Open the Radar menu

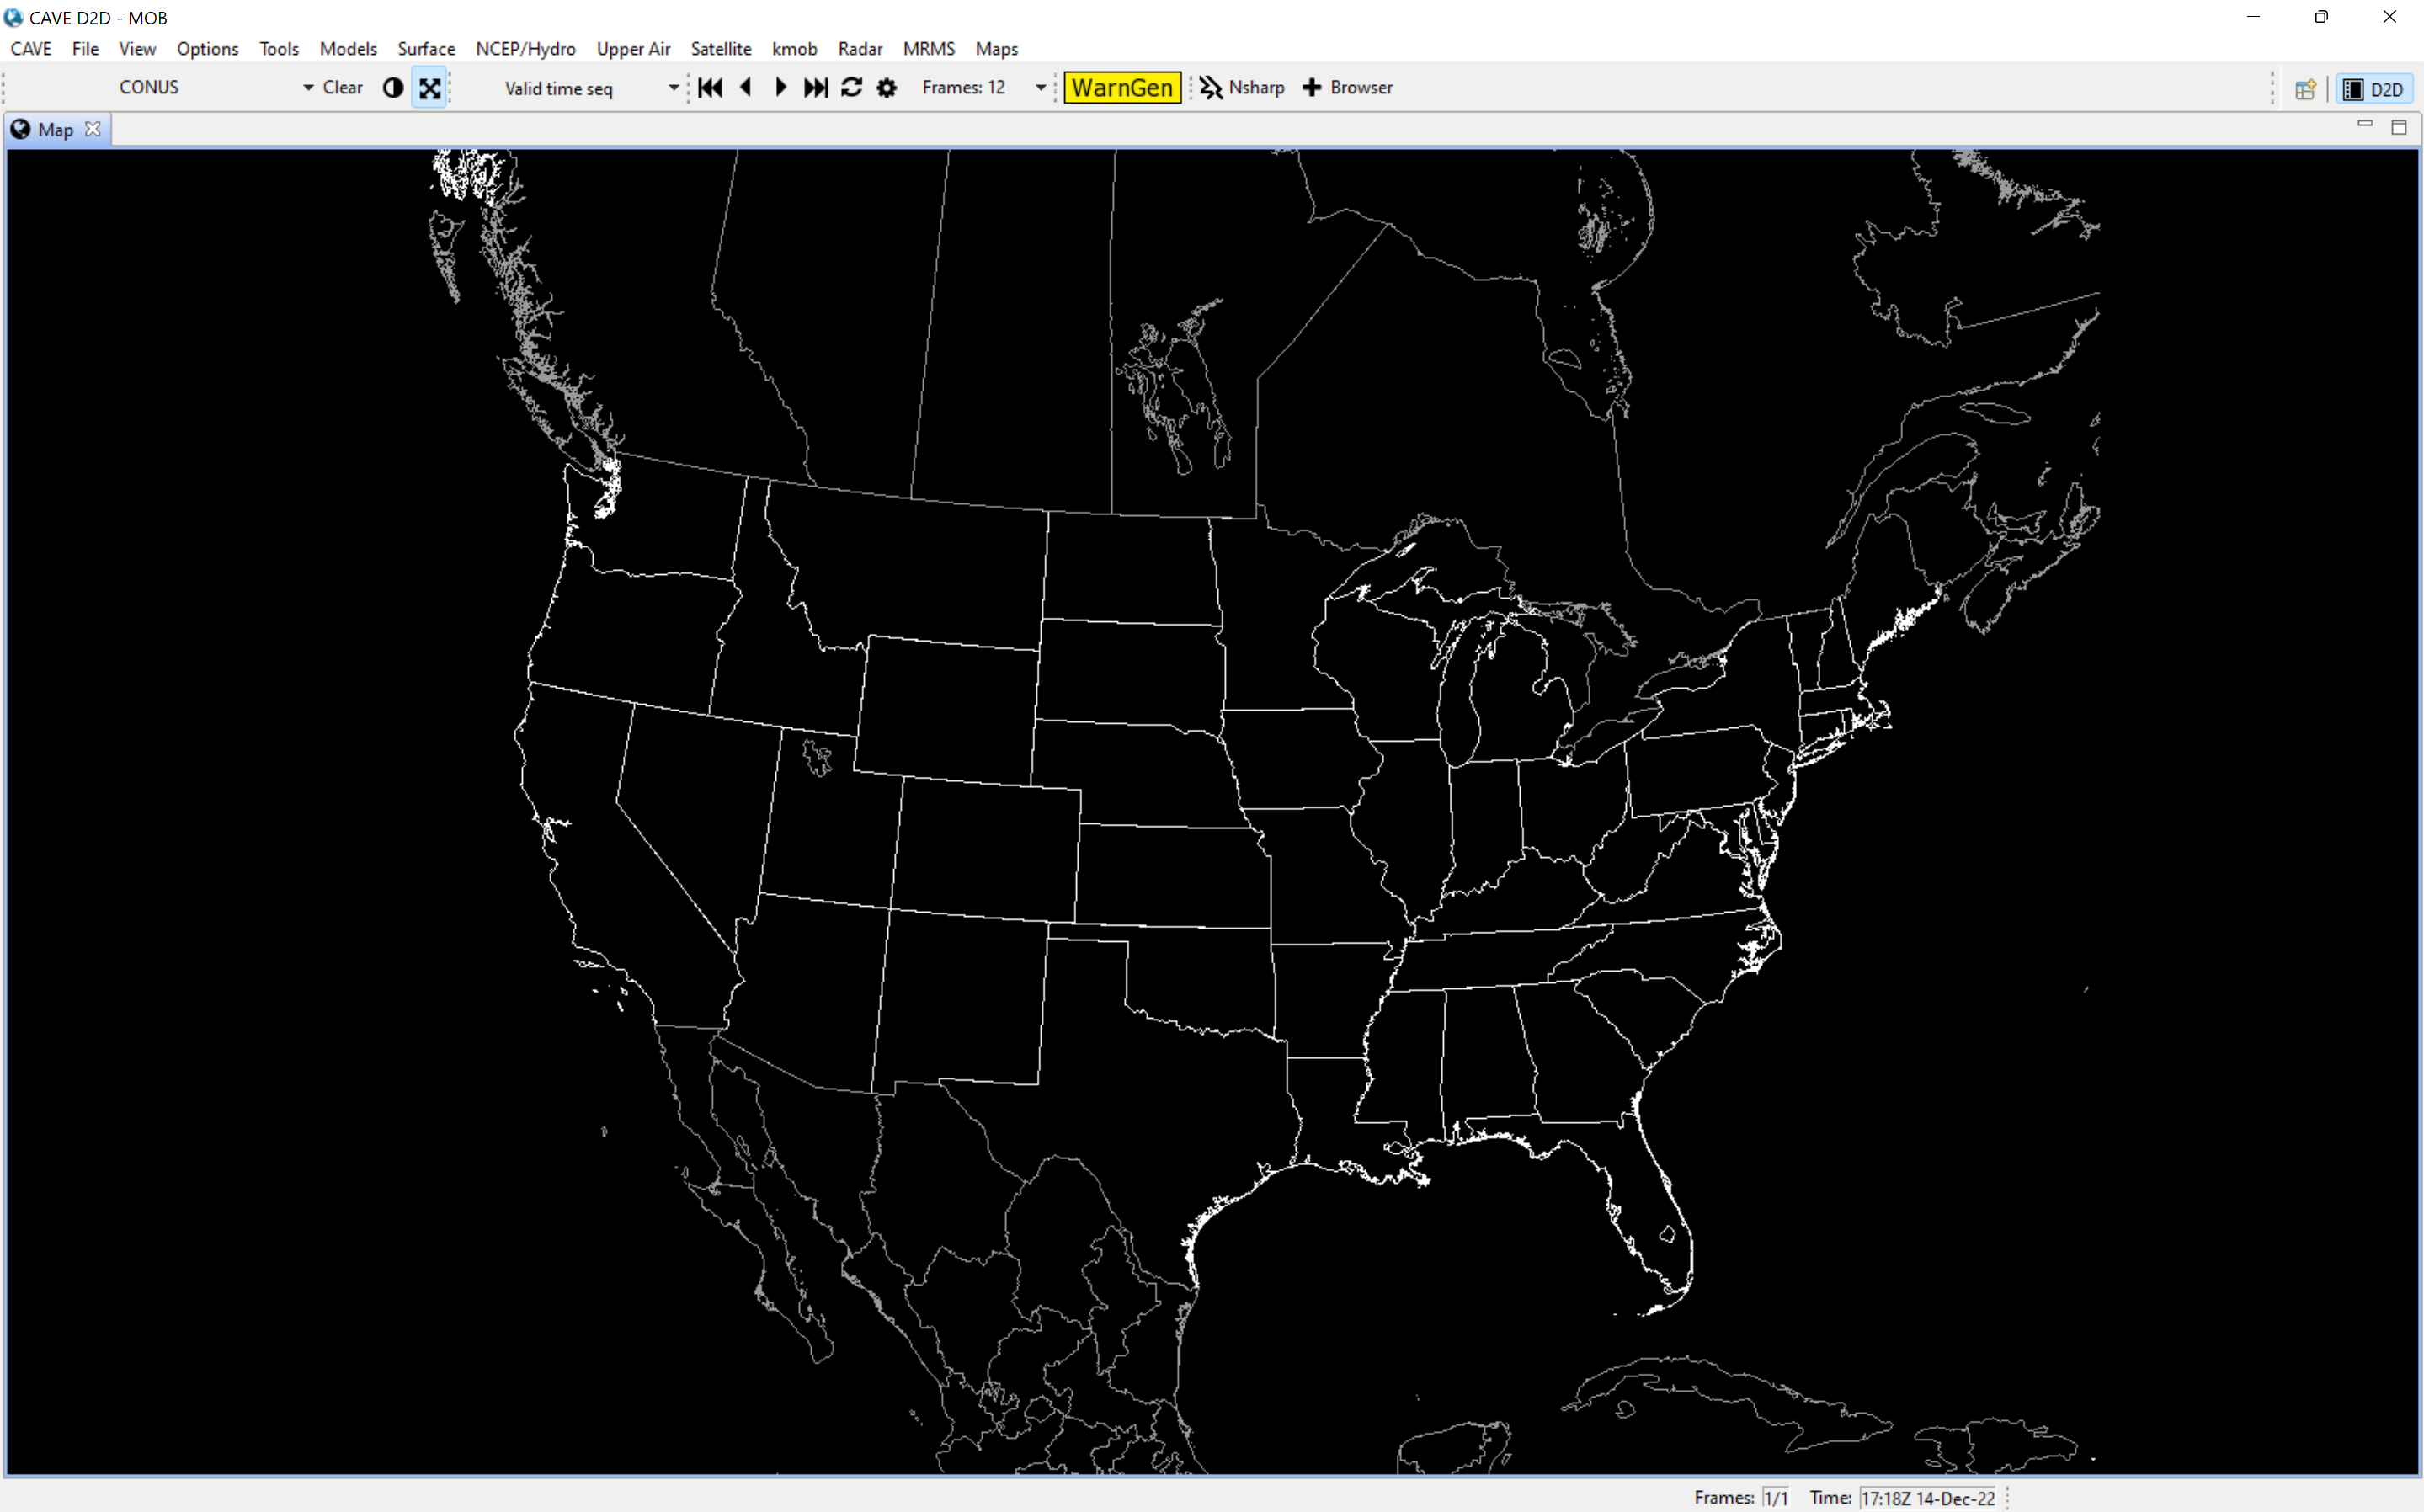[860, 48]
